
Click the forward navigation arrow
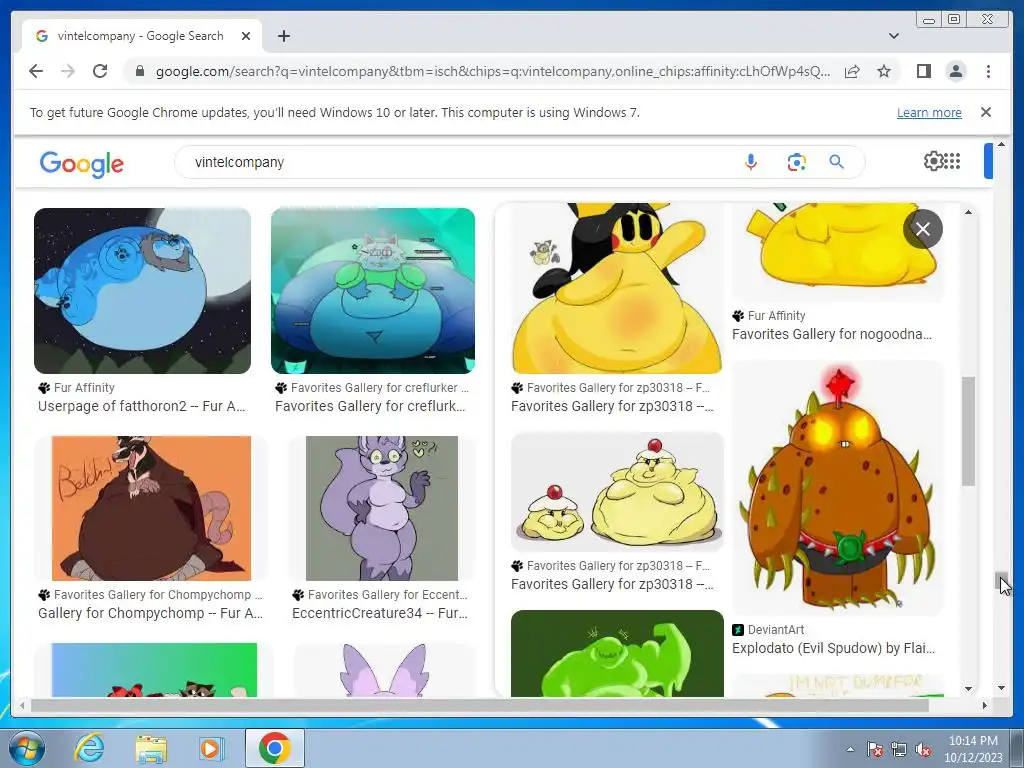pyautogui.click(x=68, y=71)
